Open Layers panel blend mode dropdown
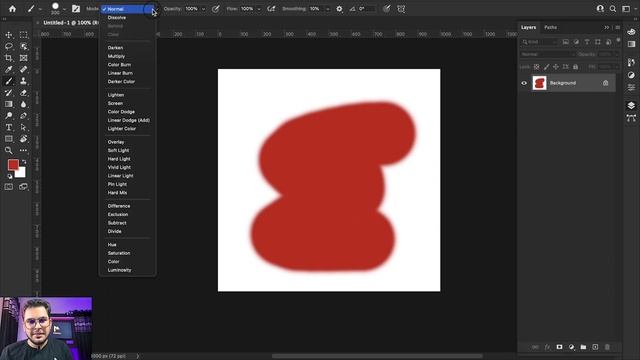 pyautogui.click(x=548, y=54)
